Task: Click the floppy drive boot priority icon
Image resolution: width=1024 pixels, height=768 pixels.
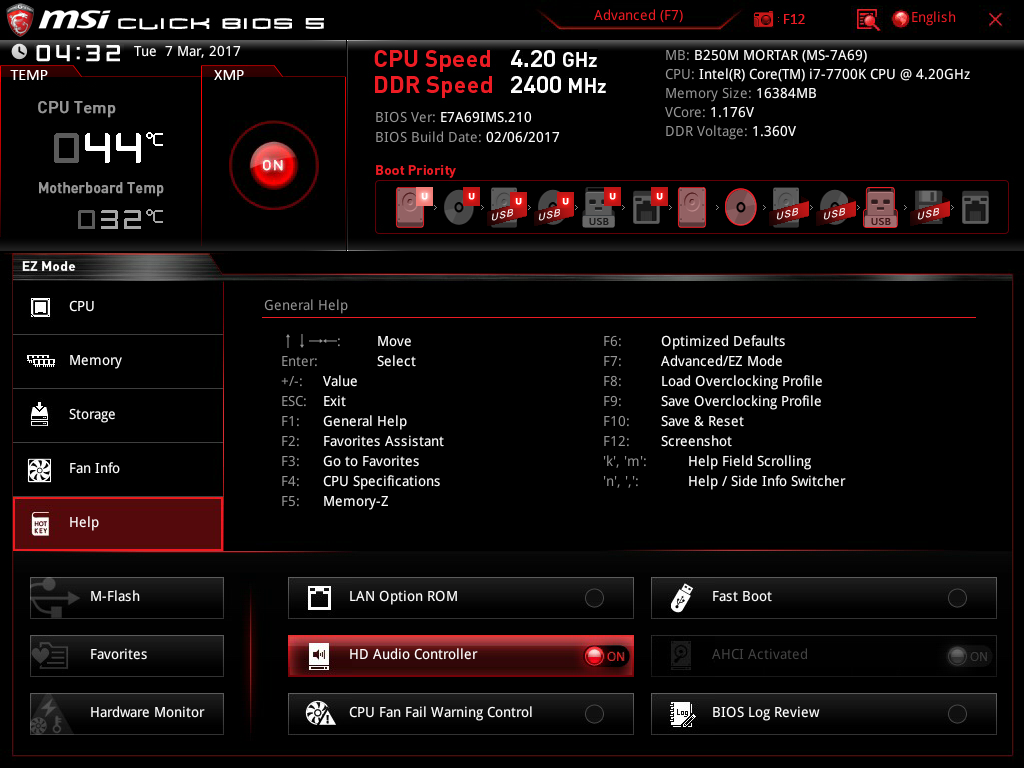Action: coord(928,207)
